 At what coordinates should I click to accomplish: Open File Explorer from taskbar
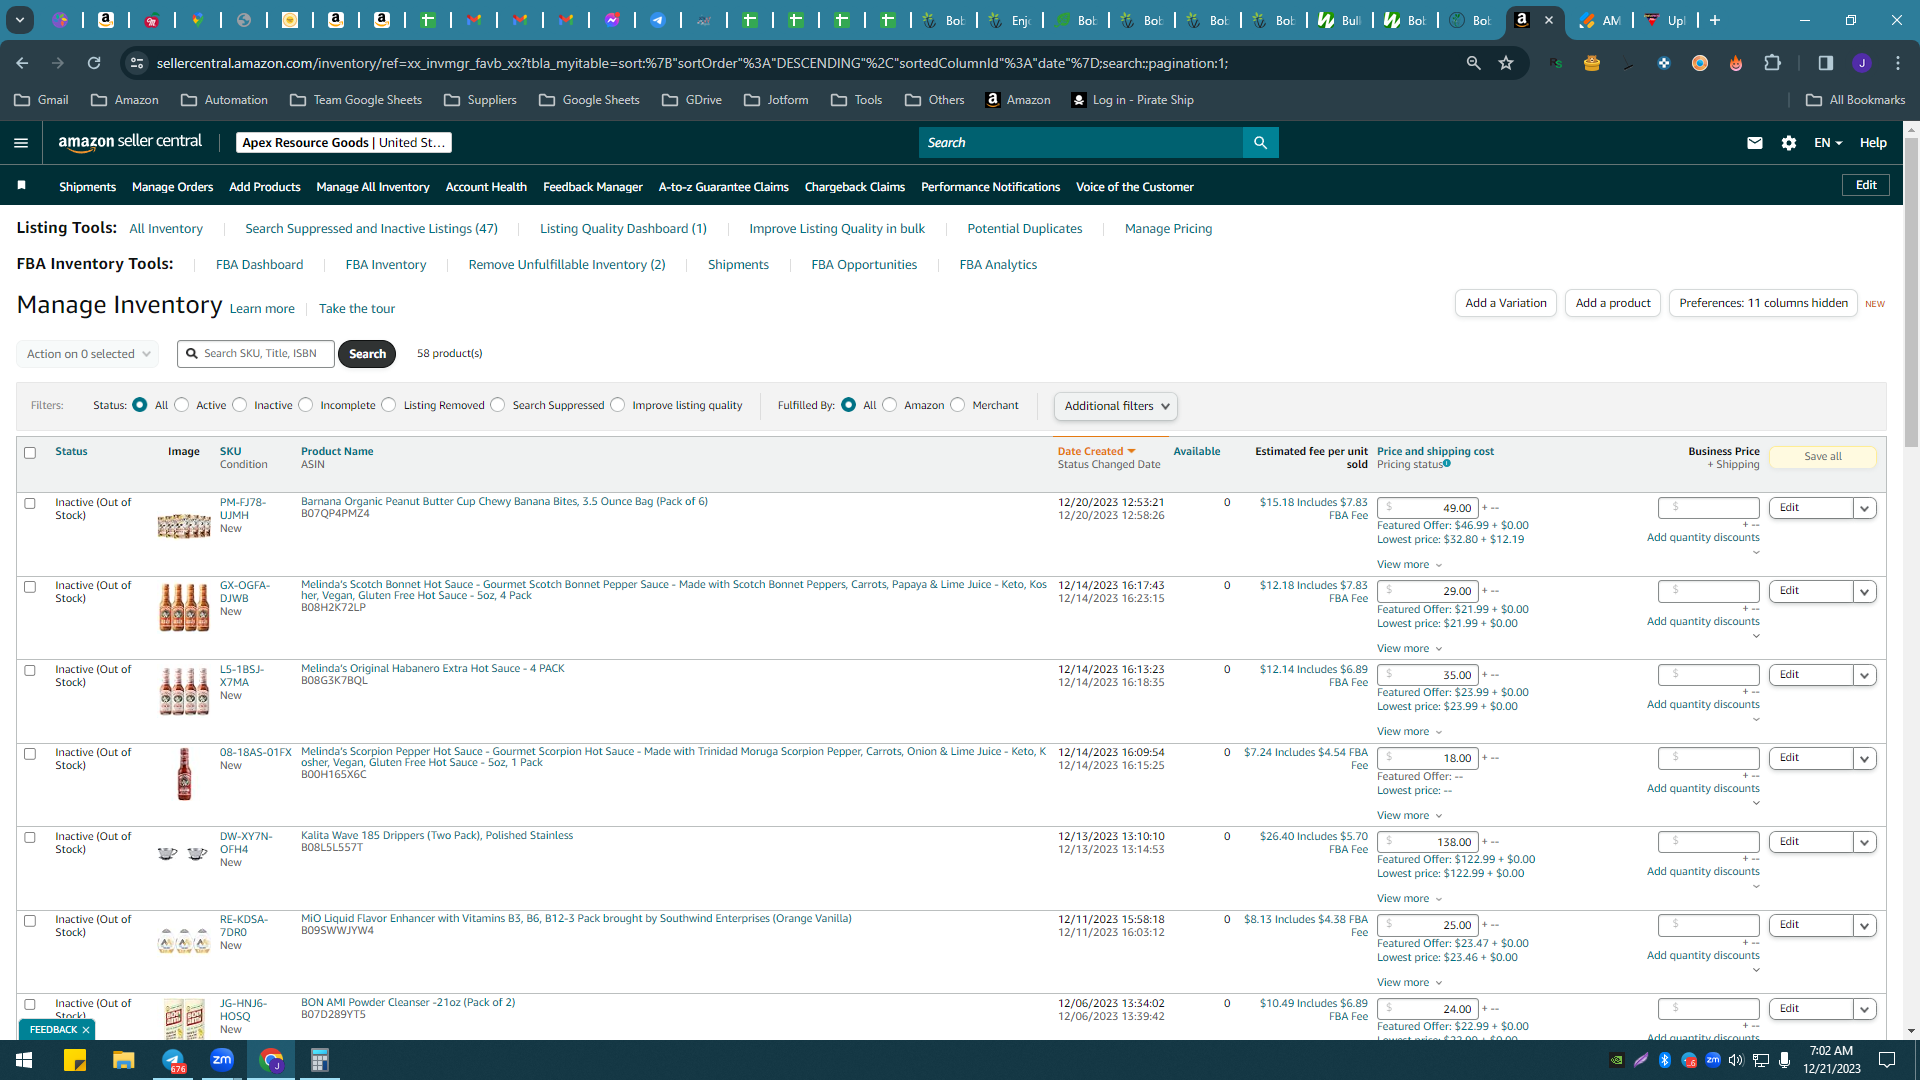click(x=123, y=1060)
